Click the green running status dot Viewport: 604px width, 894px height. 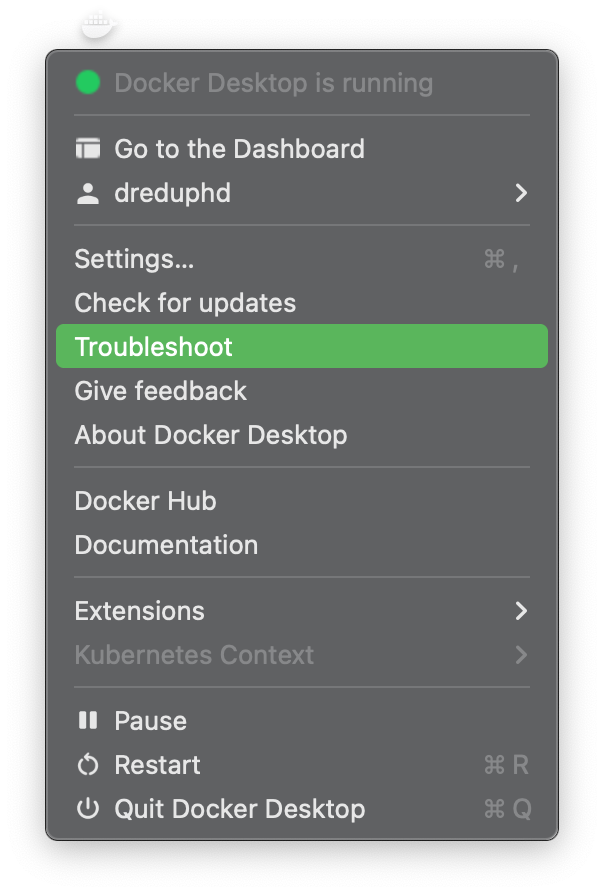click(88, 83)
